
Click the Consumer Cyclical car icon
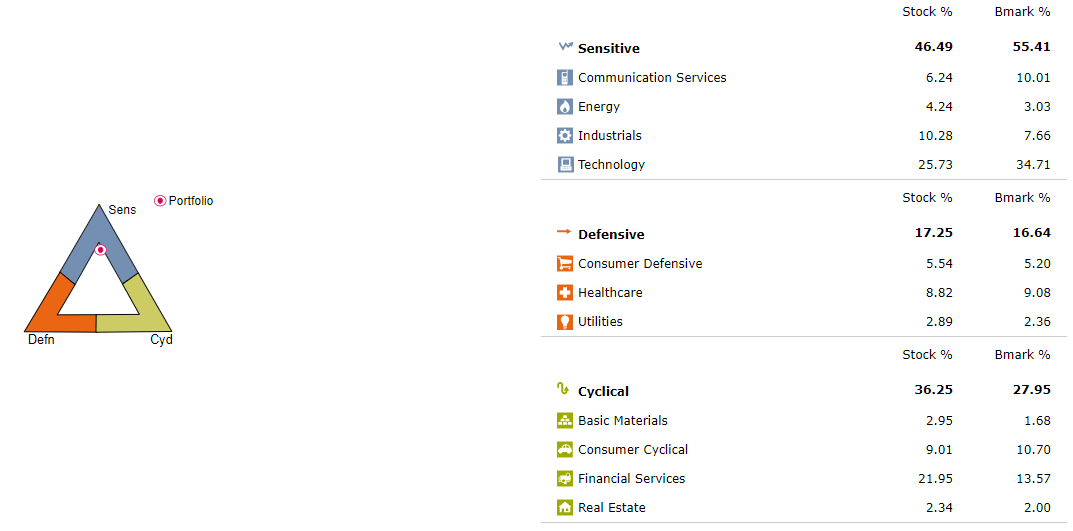pyautogui.click(x=565, y=450)
